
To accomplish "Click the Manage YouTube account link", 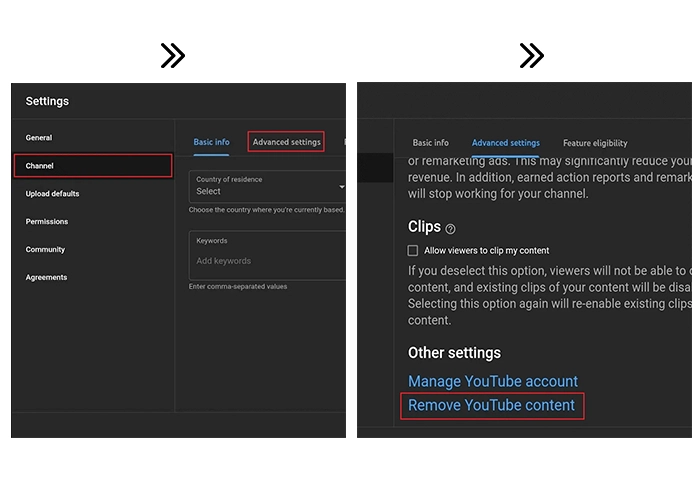I will [x=493, y=381].
